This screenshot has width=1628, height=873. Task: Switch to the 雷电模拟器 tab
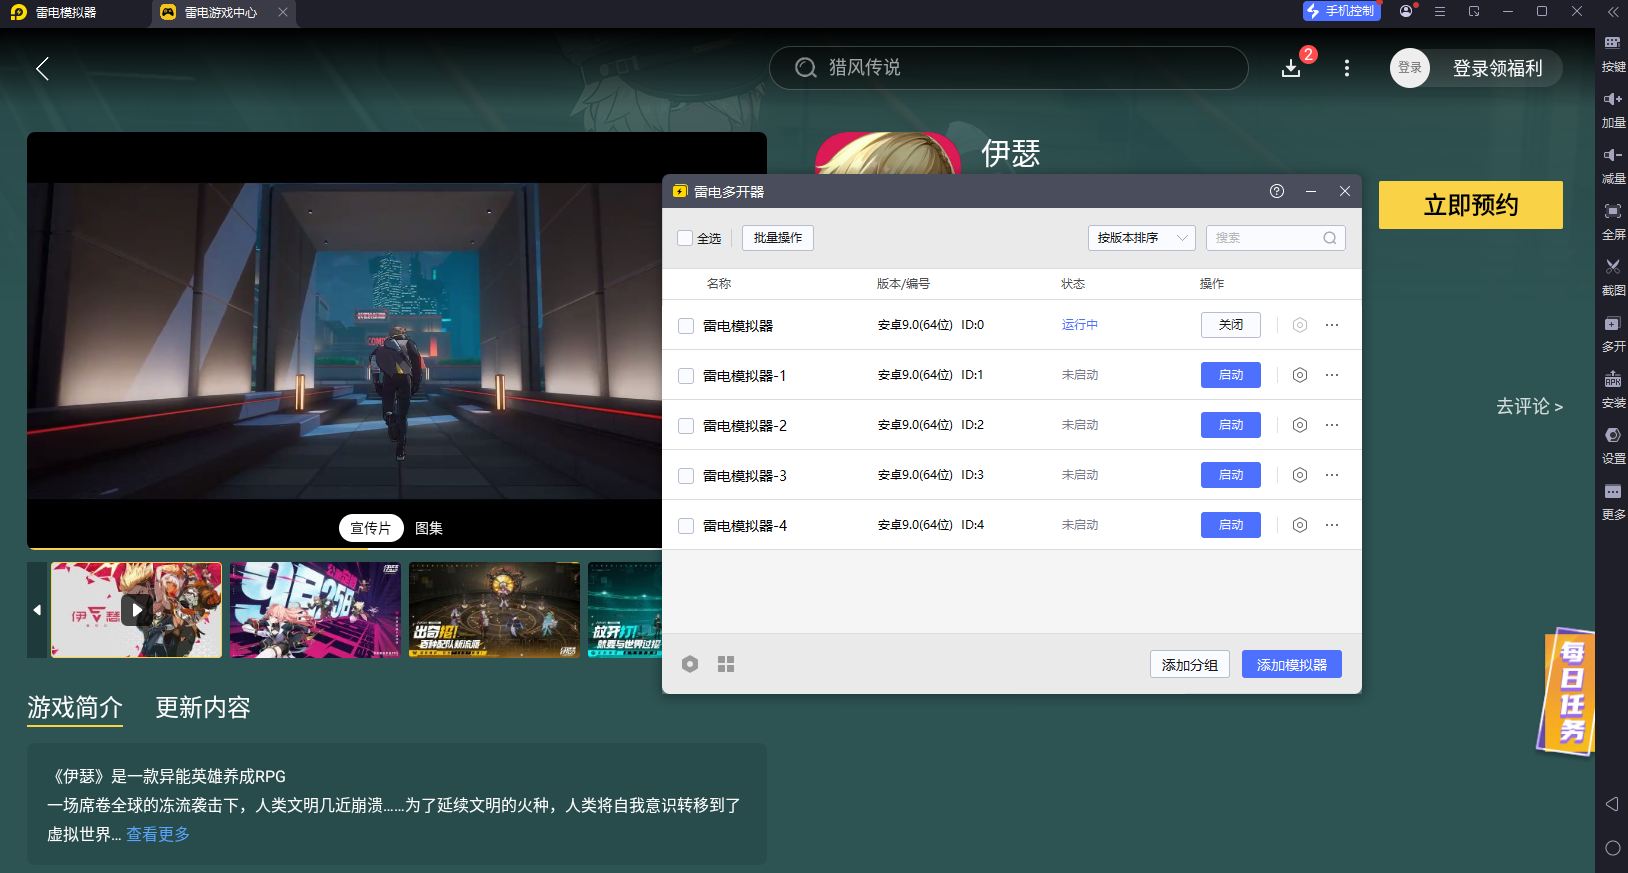pyautogui.click(x=66, y=13)
